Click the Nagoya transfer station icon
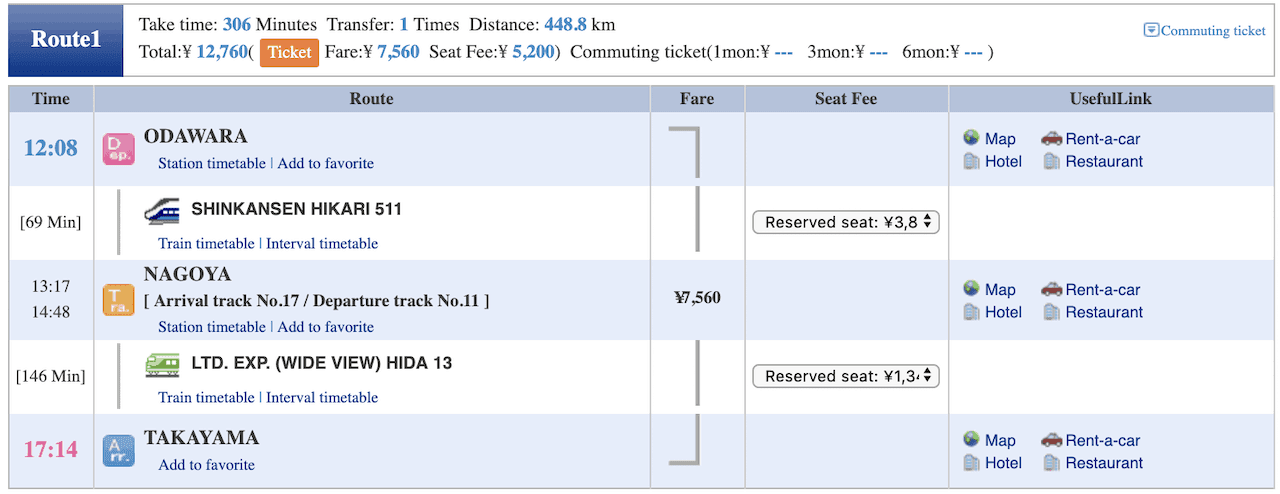The image size is (1280, 494). coord(118,300)
